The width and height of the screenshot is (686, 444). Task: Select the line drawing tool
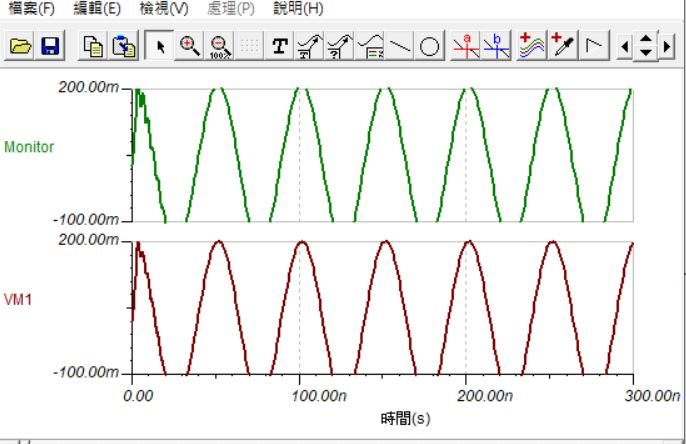point(399,45)
